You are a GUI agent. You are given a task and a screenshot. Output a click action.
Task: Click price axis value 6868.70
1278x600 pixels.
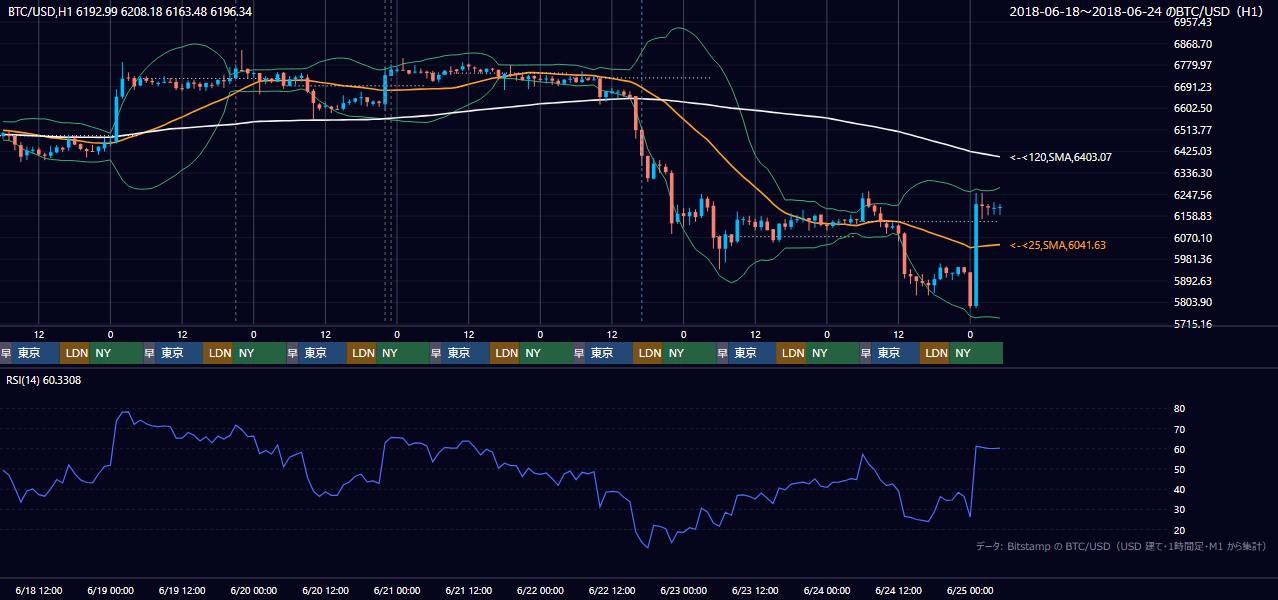[x=1193, y=44]
